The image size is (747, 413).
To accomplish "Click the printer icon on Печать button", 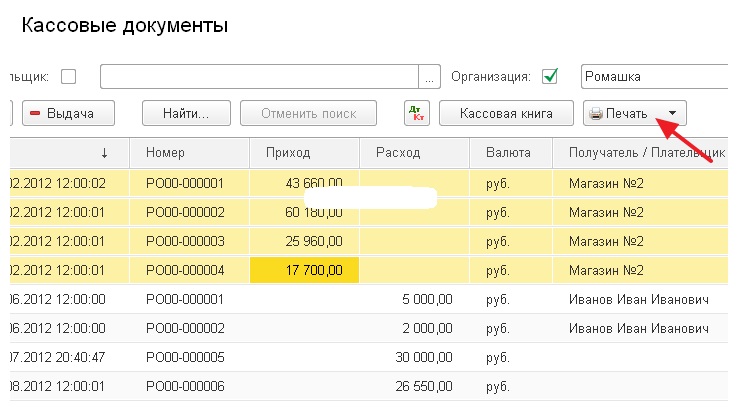I will pyautogui.click(x=596, y=113).
